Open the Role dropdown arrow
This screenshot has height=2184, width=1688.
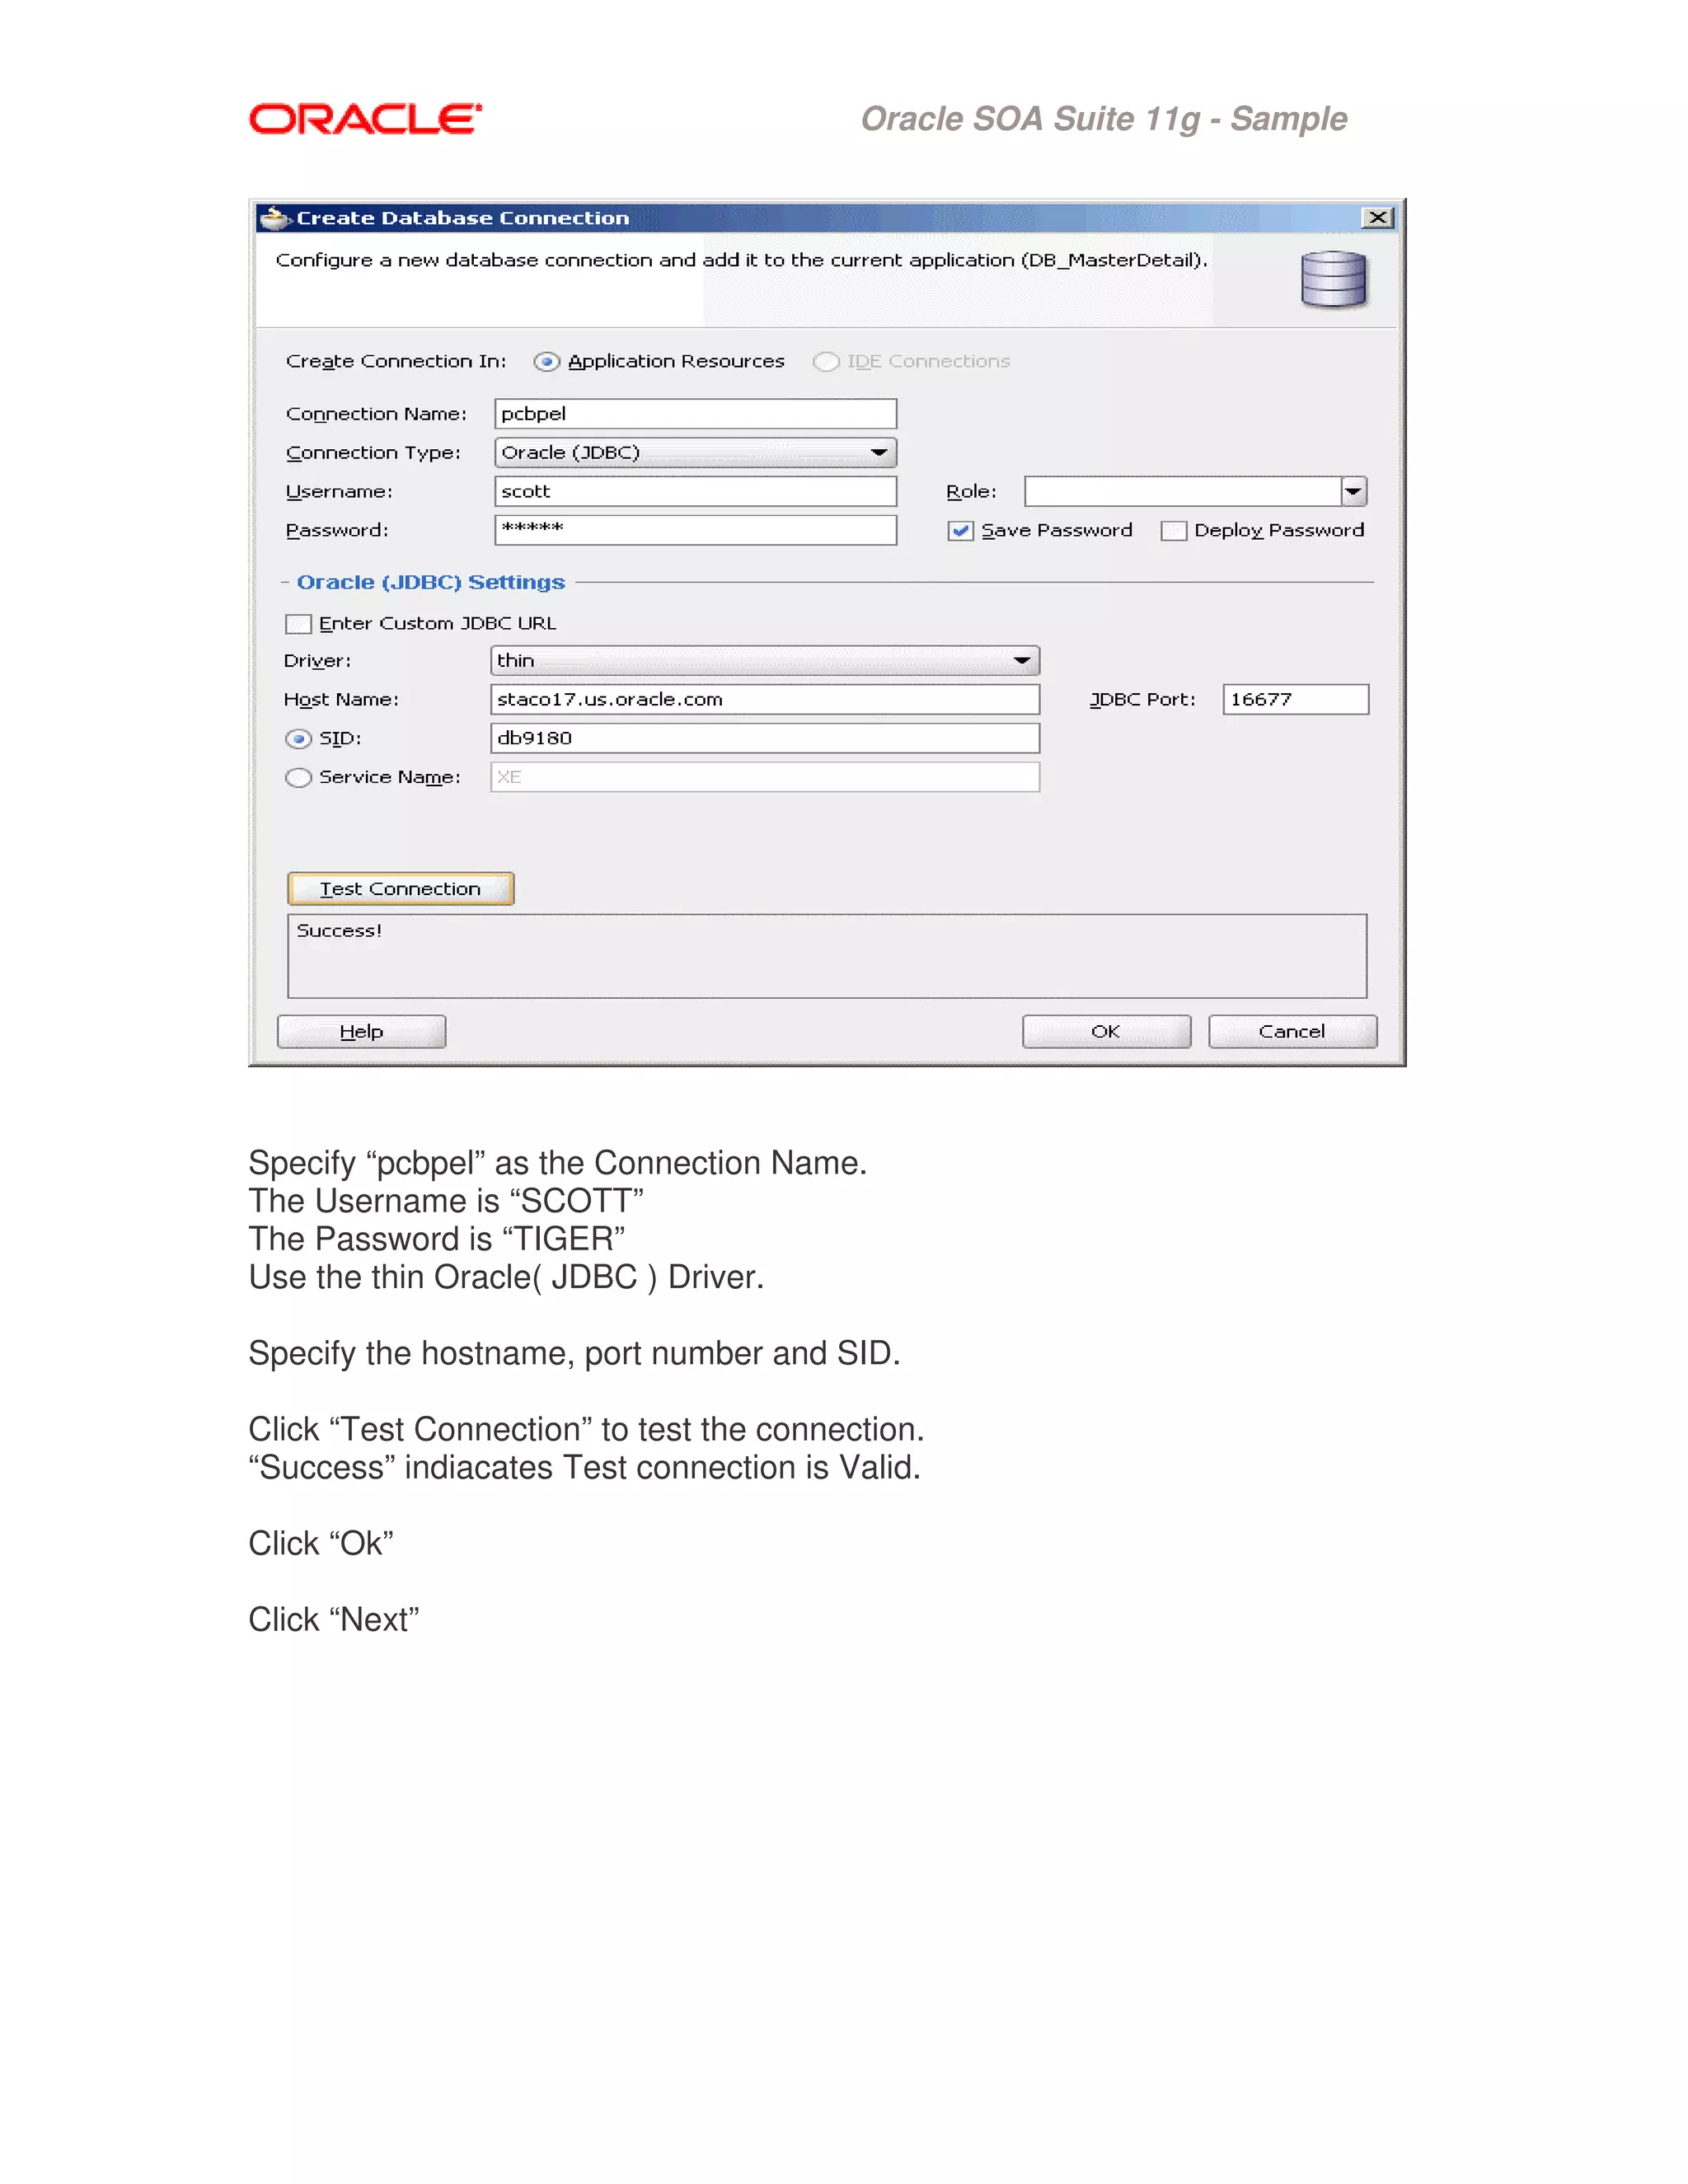point(1353,491)
